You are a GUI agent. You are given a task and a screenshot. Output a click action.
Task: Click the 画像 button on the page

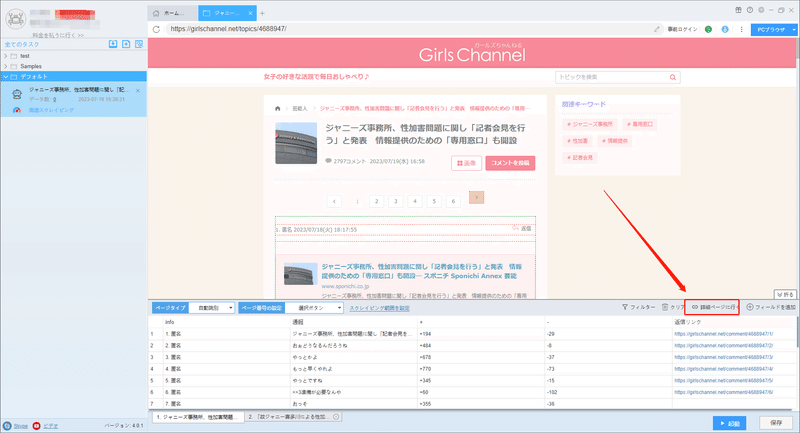(466, 163)
